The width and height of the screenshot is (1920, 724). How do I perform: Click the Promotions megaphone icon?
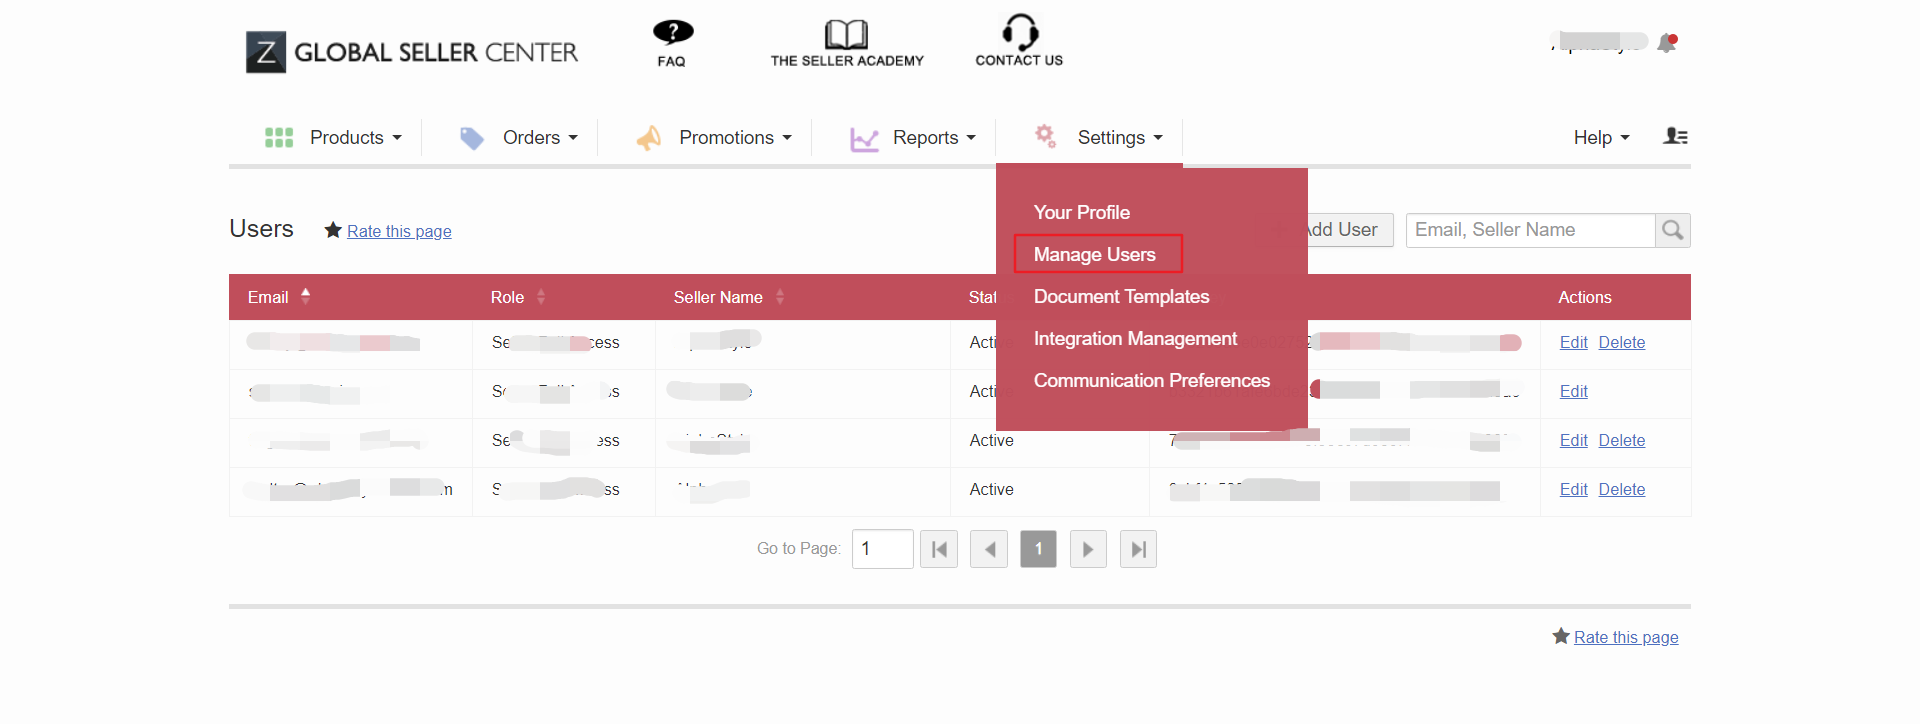pos(649,138)
